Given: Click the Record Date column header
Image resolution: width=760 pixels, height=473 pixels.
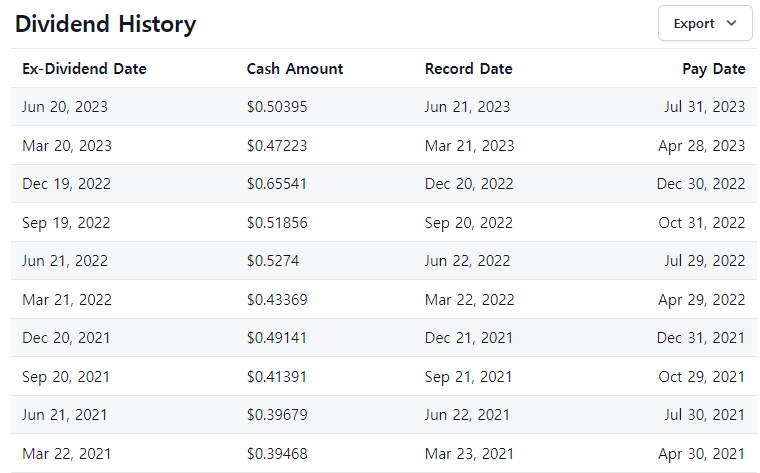Looking at the screenshot, I should 469,69.
